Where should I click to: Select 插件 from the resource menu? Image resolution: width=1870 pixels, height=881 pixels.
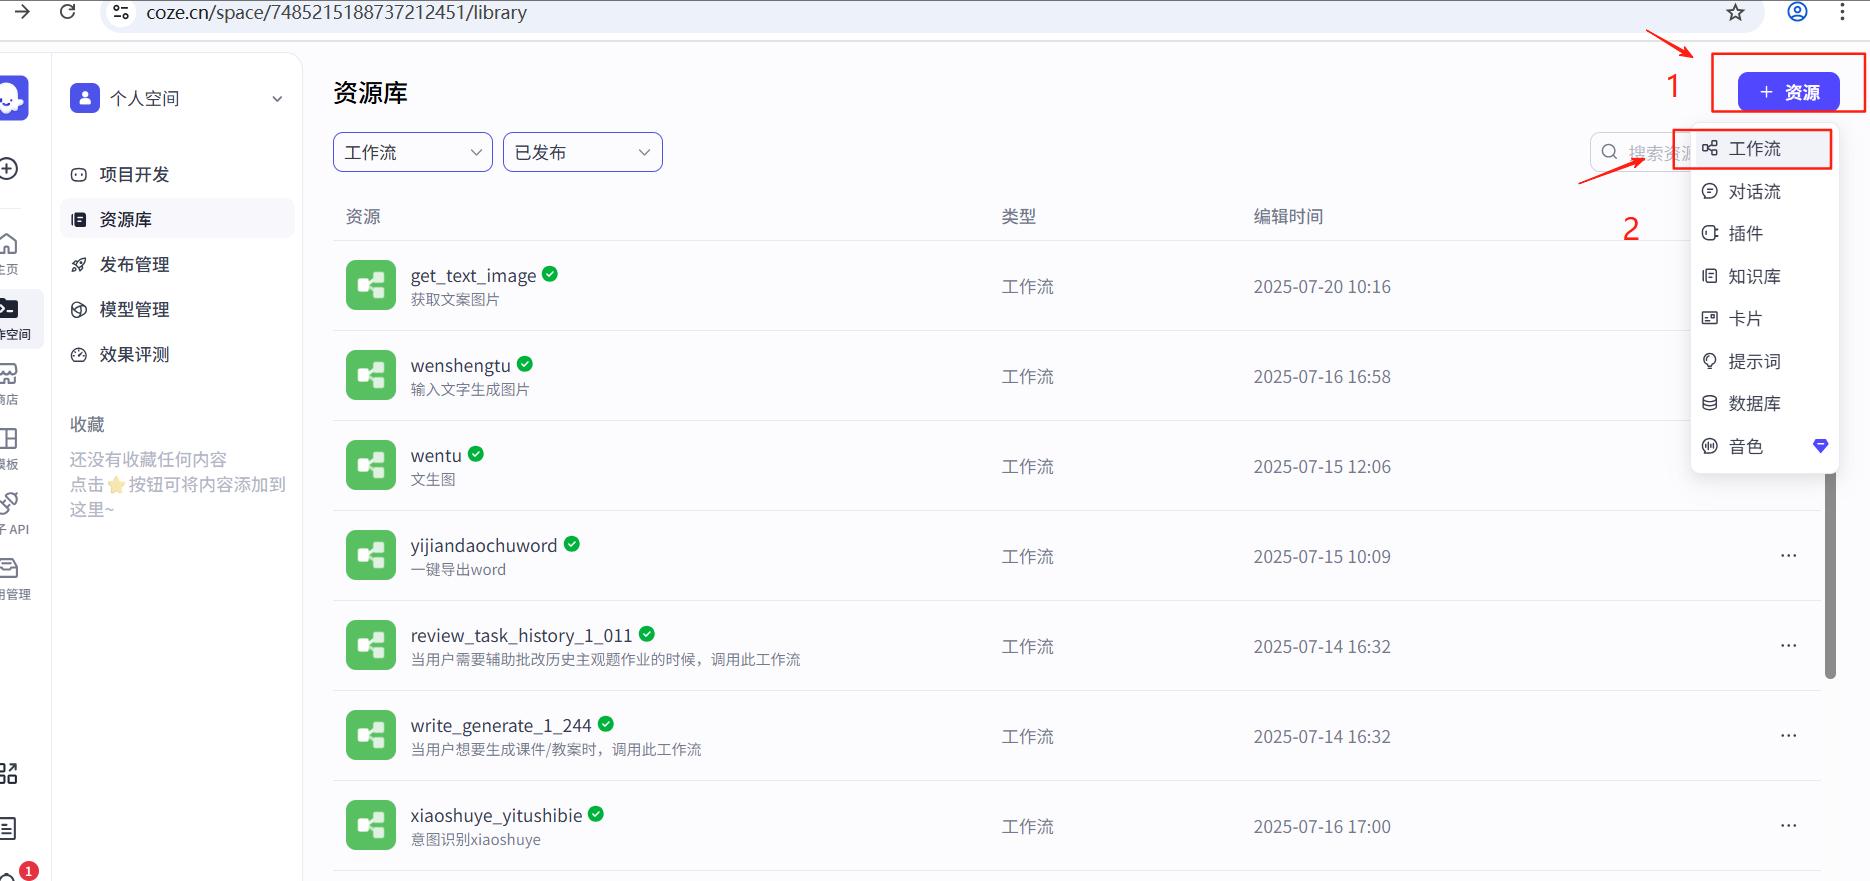pos(1745,234)
